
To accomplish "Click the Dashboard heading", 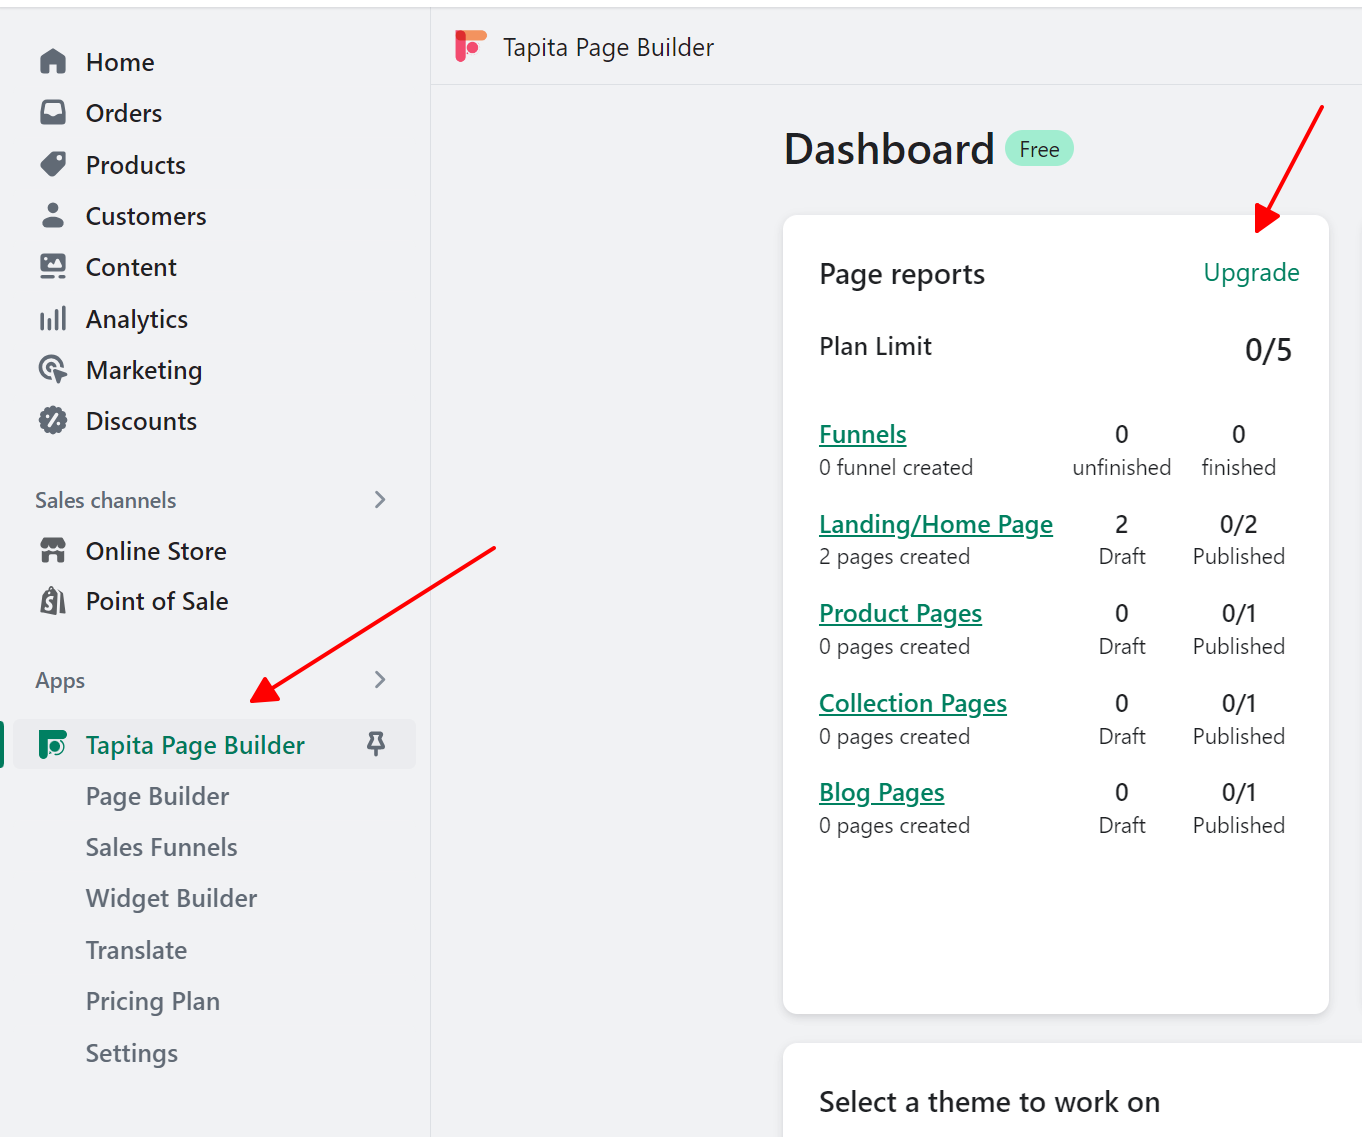I will click(889, 149).
